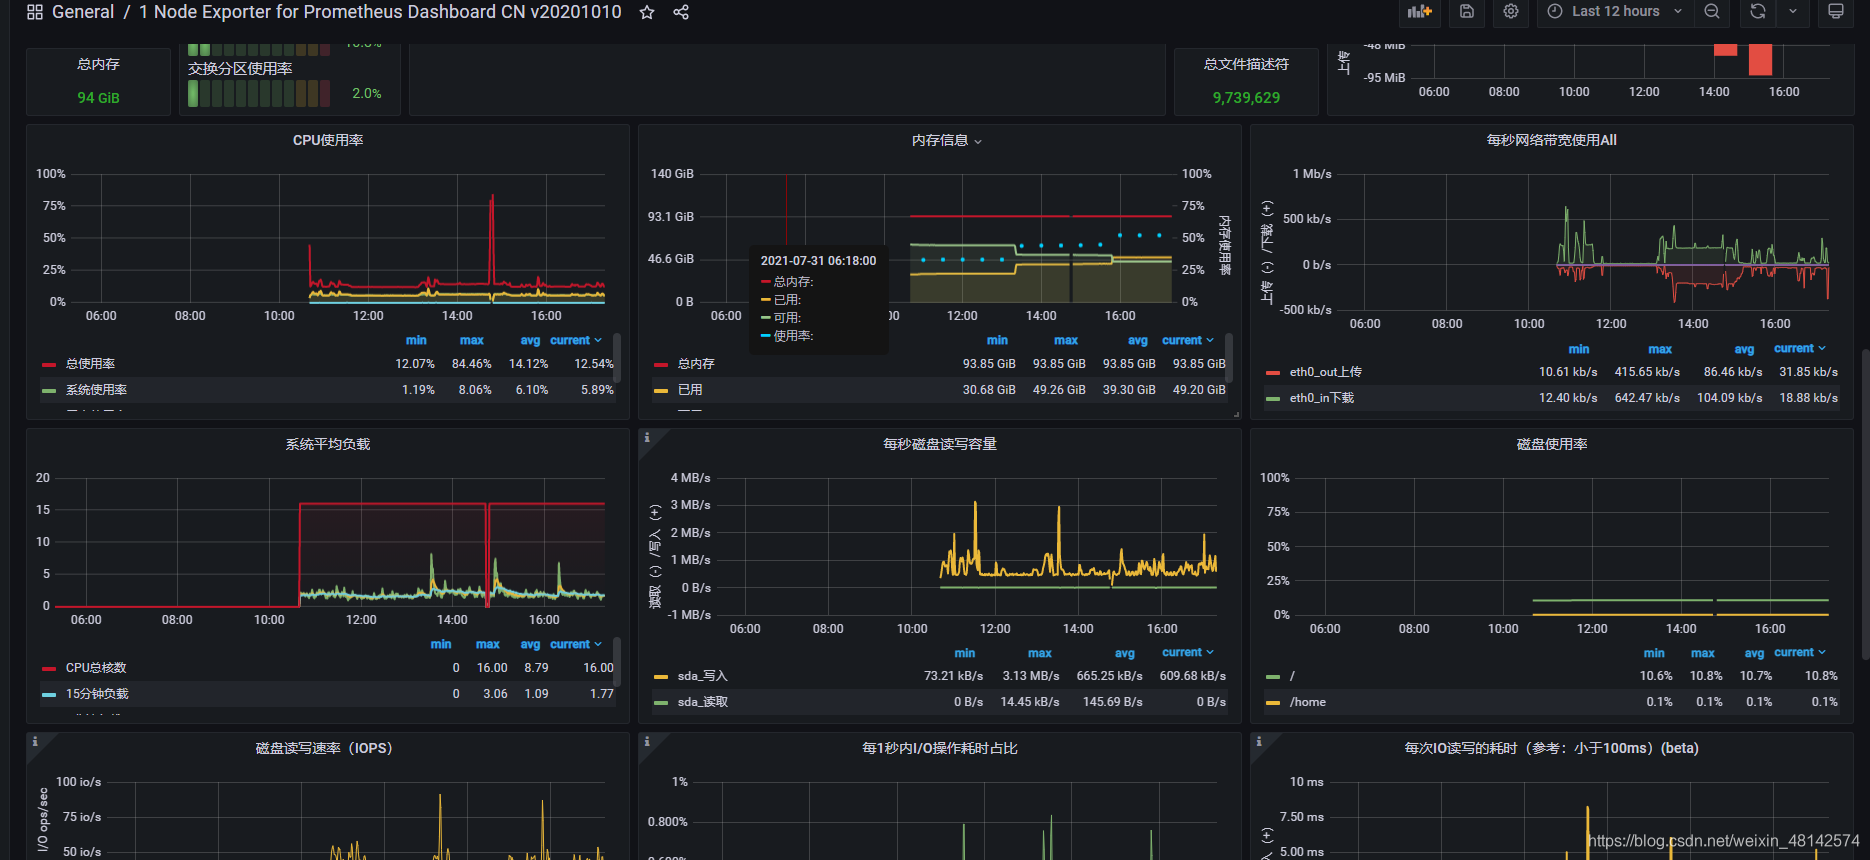Open refresh interval dropdown arrow
1870x860 pixels.
[1793, 11]
